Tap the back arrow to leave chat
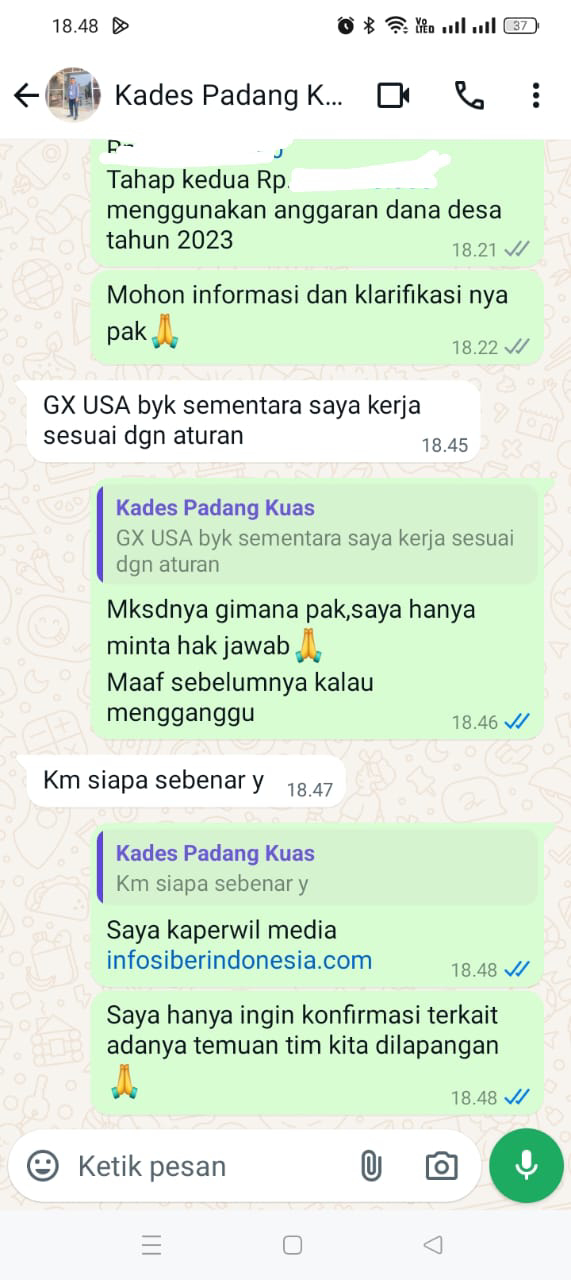 26,95
